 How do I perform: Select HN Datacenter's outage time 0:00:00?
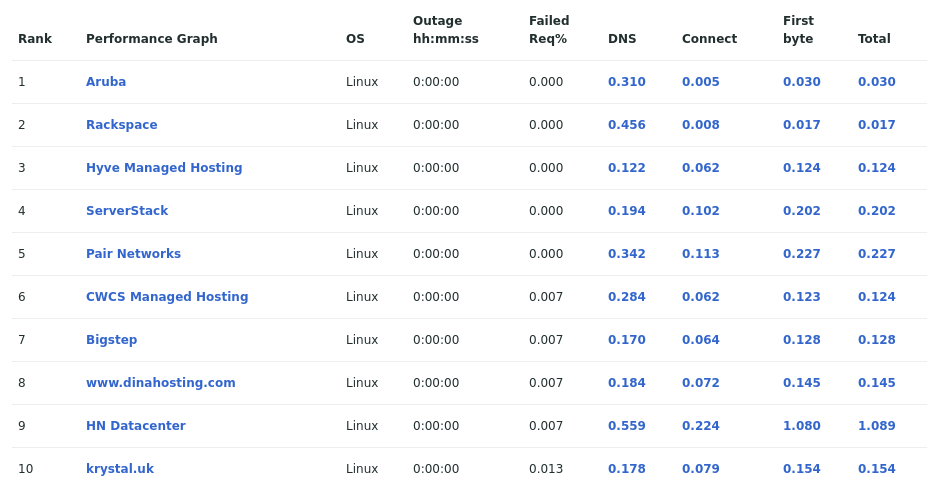436,426
